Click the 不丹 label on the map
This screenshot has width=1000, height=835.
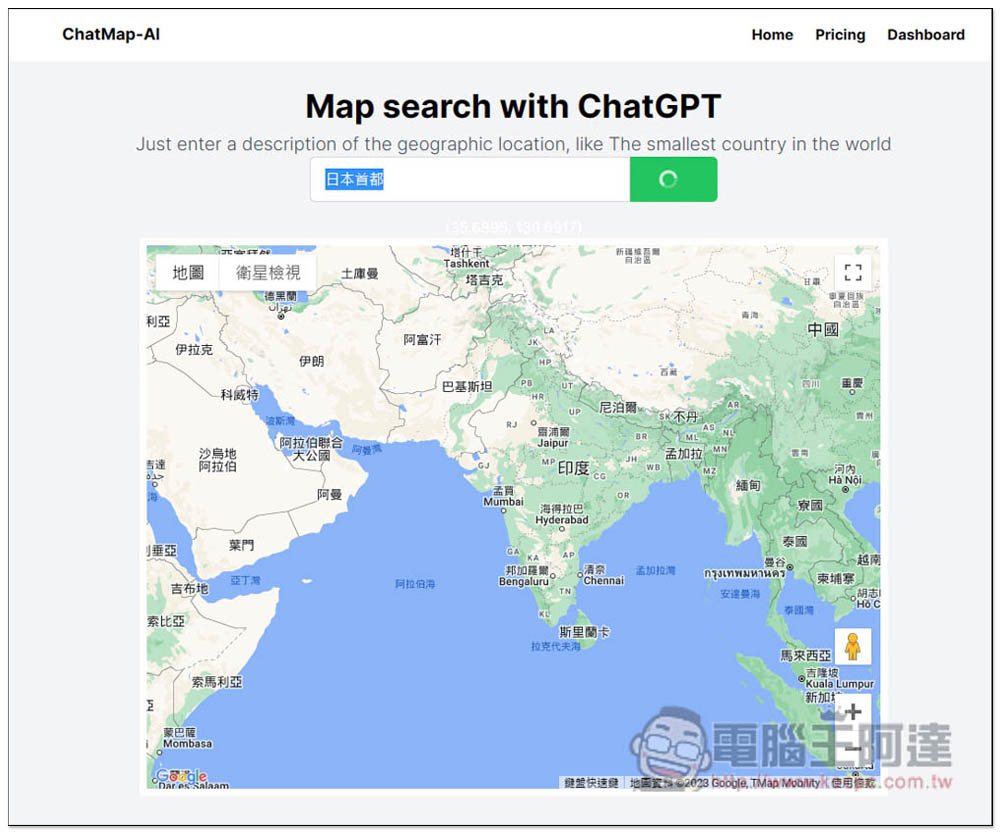(x=686, y=417)
